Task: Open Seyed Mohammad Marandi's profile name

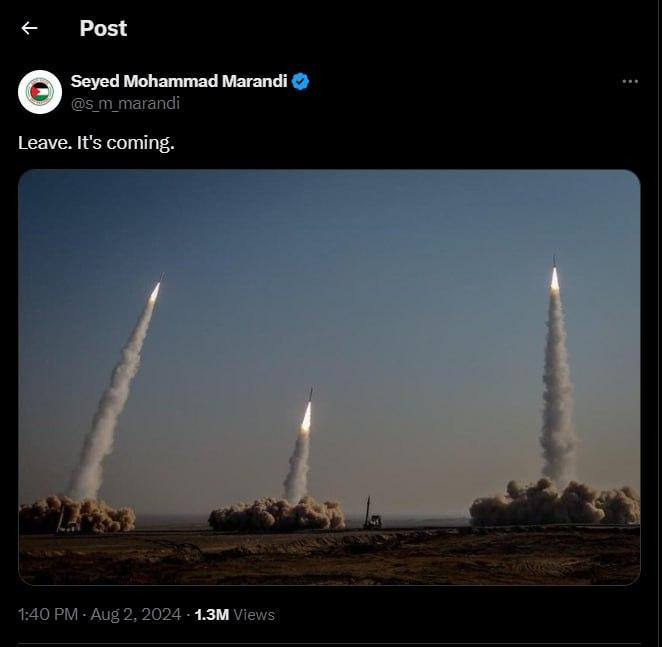Action: tap(179, 81)
